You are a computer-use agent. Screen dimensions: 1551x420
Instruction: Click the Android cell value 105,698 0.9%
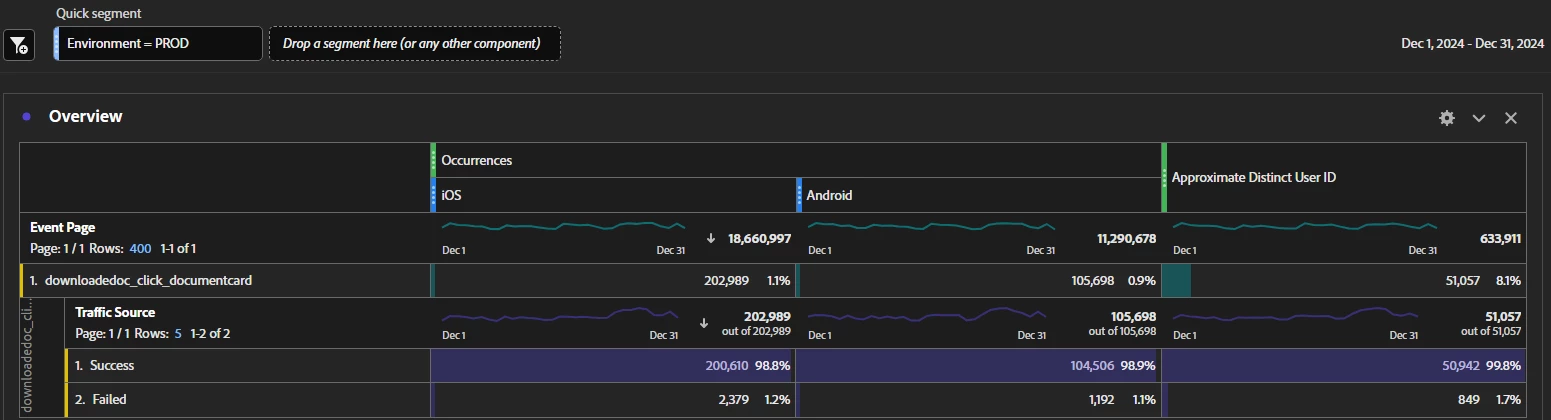pyautogui.click(x=979, y=281)
